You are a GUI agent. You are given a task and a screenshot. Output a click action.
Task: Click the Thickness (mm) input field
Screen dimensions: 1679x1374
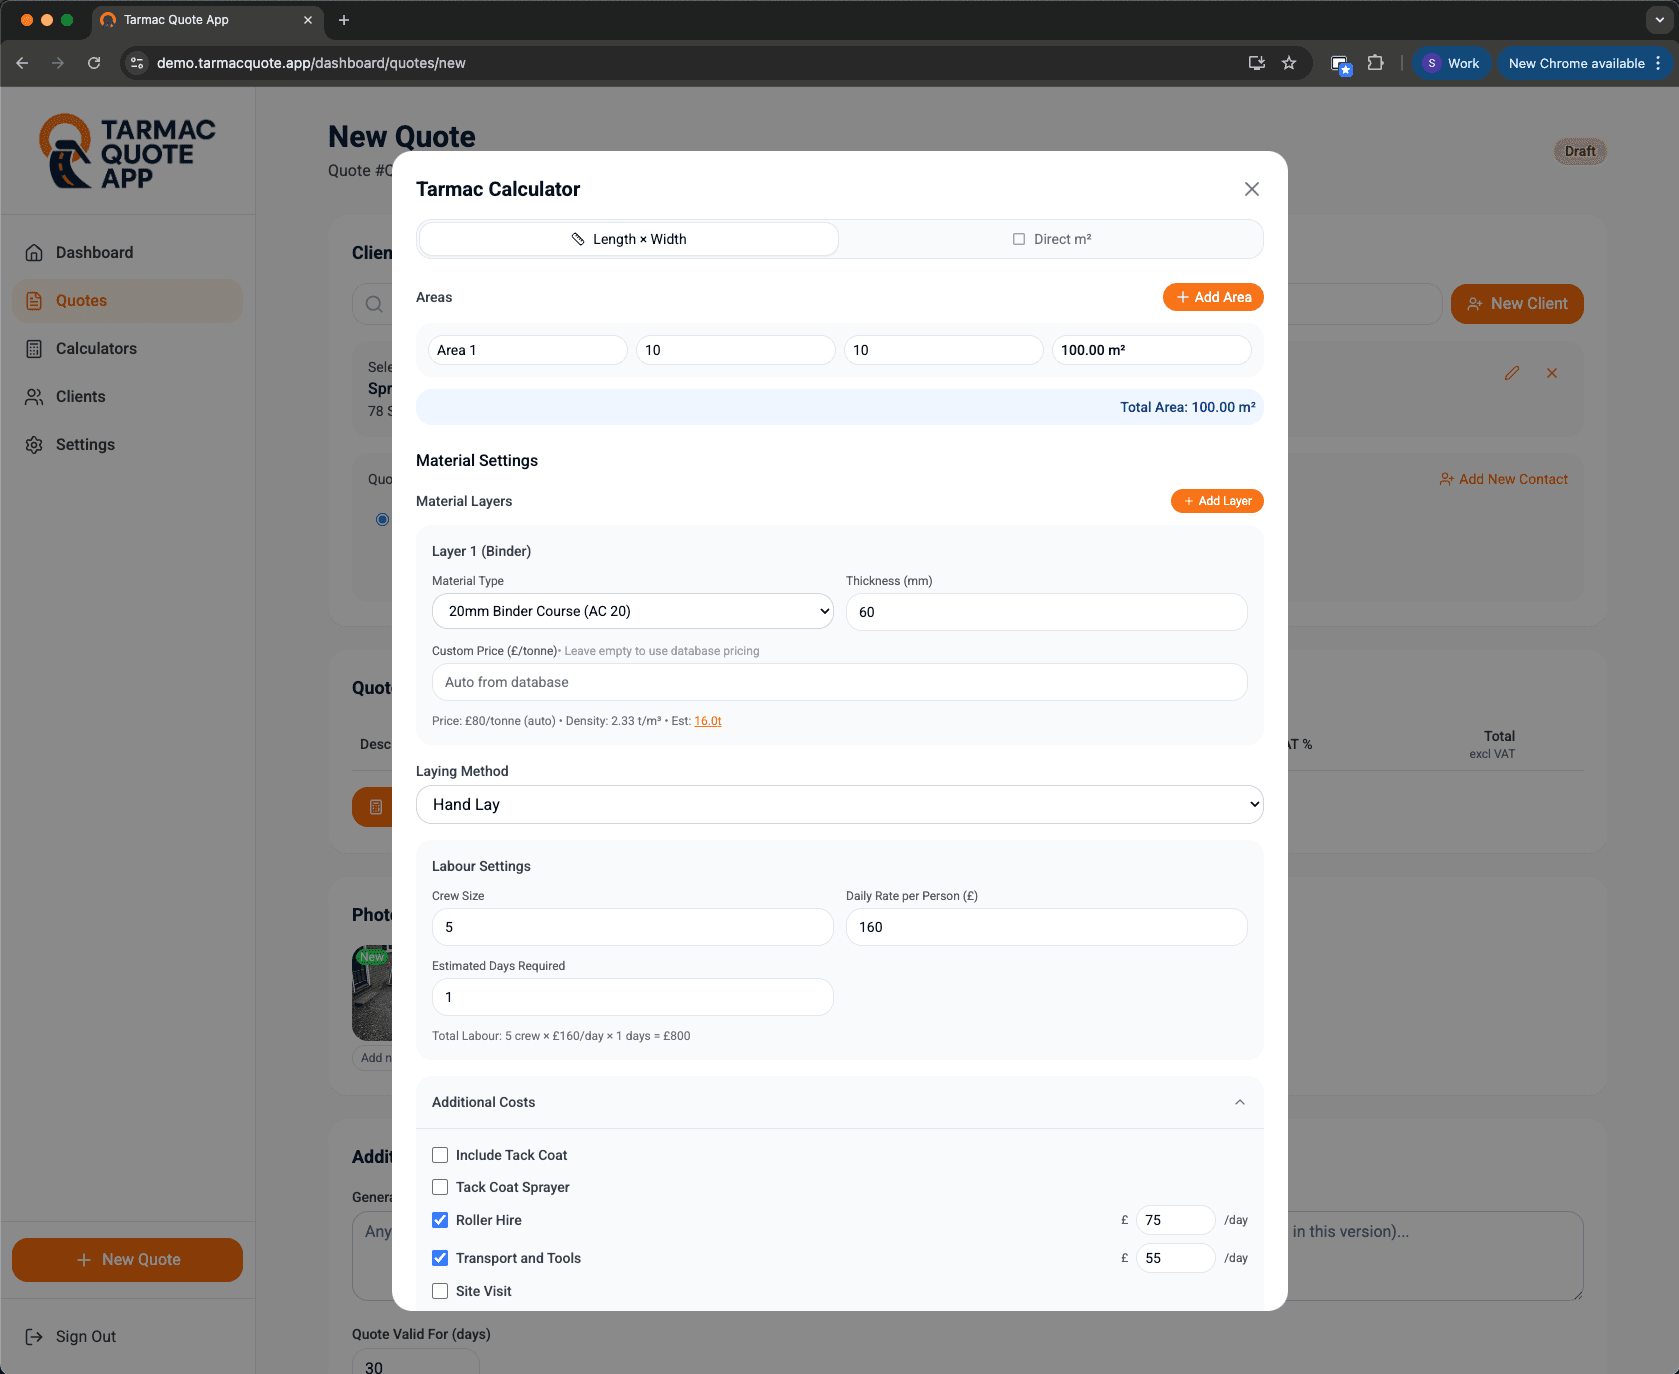pos(1046,612)
